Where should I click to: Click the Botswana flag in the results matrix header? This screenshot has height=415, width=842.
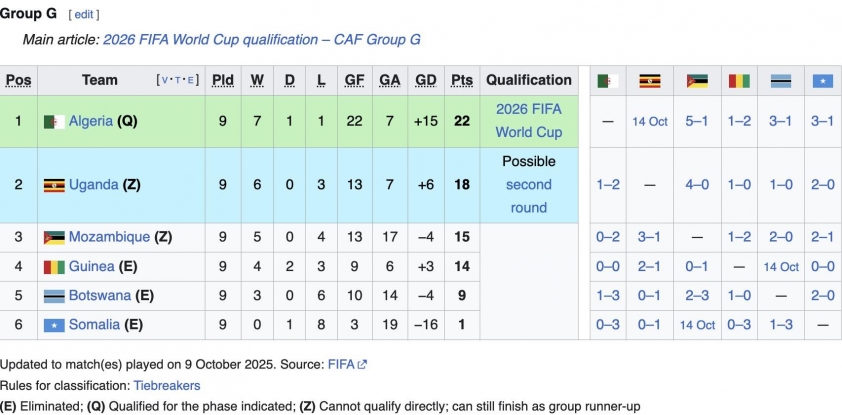tap(781, 81)
